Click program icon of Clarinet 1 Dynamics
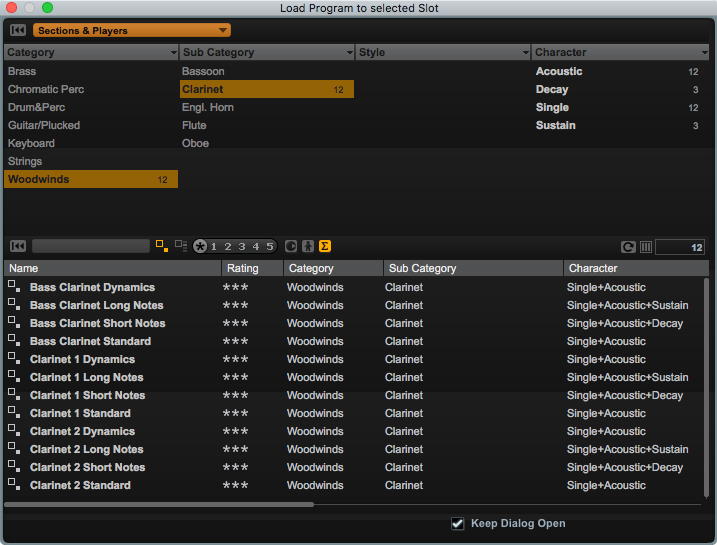 tap(14, 358)
